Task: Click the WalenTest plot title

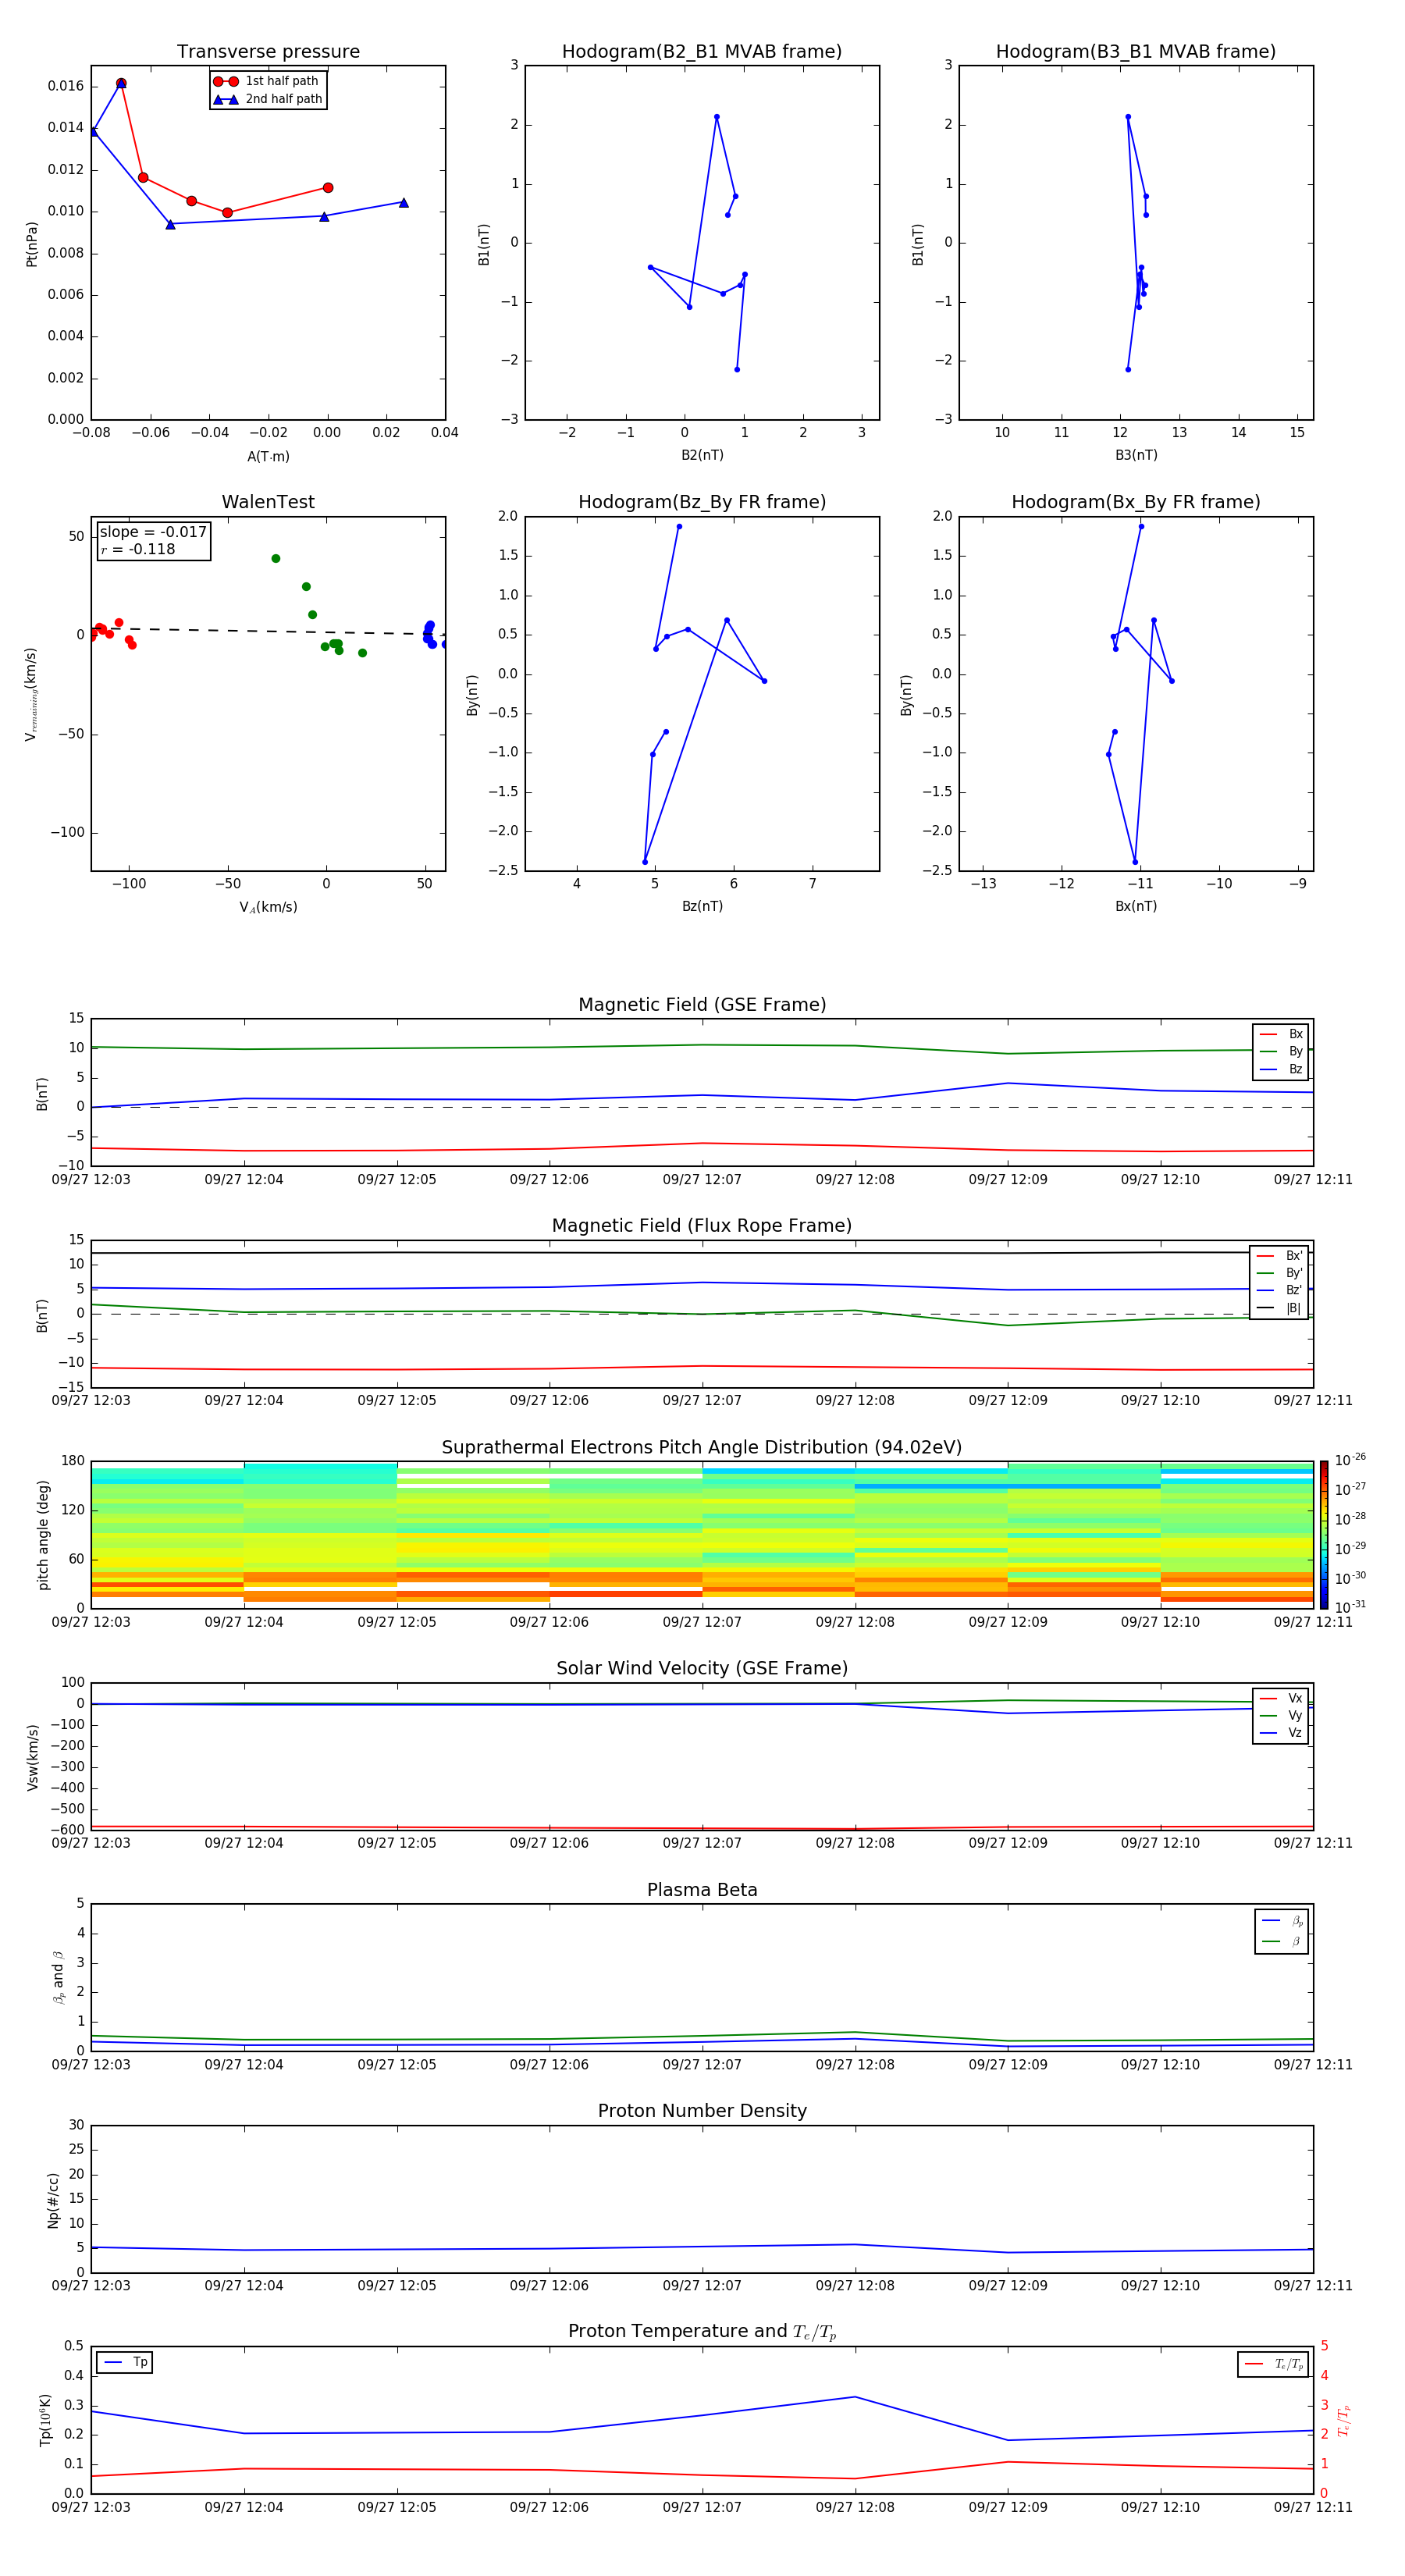Action: coord(268,502)
